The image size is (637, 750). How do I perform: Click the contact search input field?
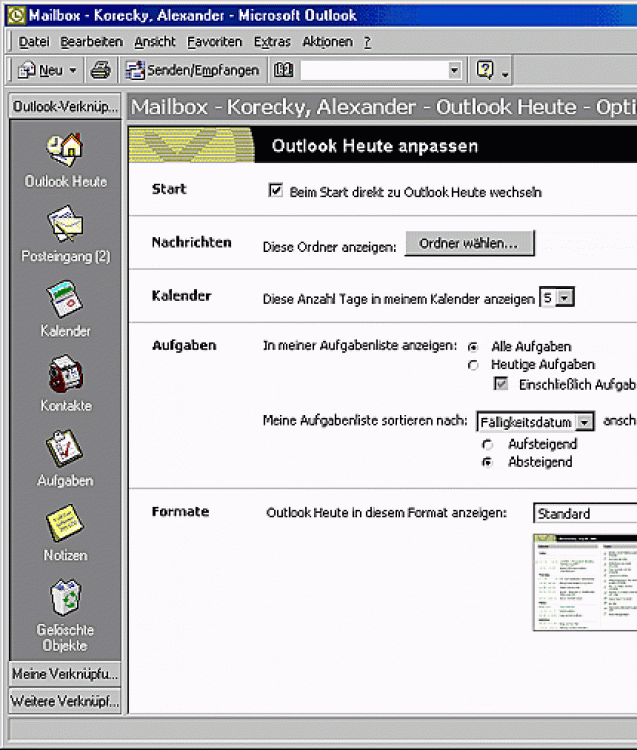click(374, 71)
